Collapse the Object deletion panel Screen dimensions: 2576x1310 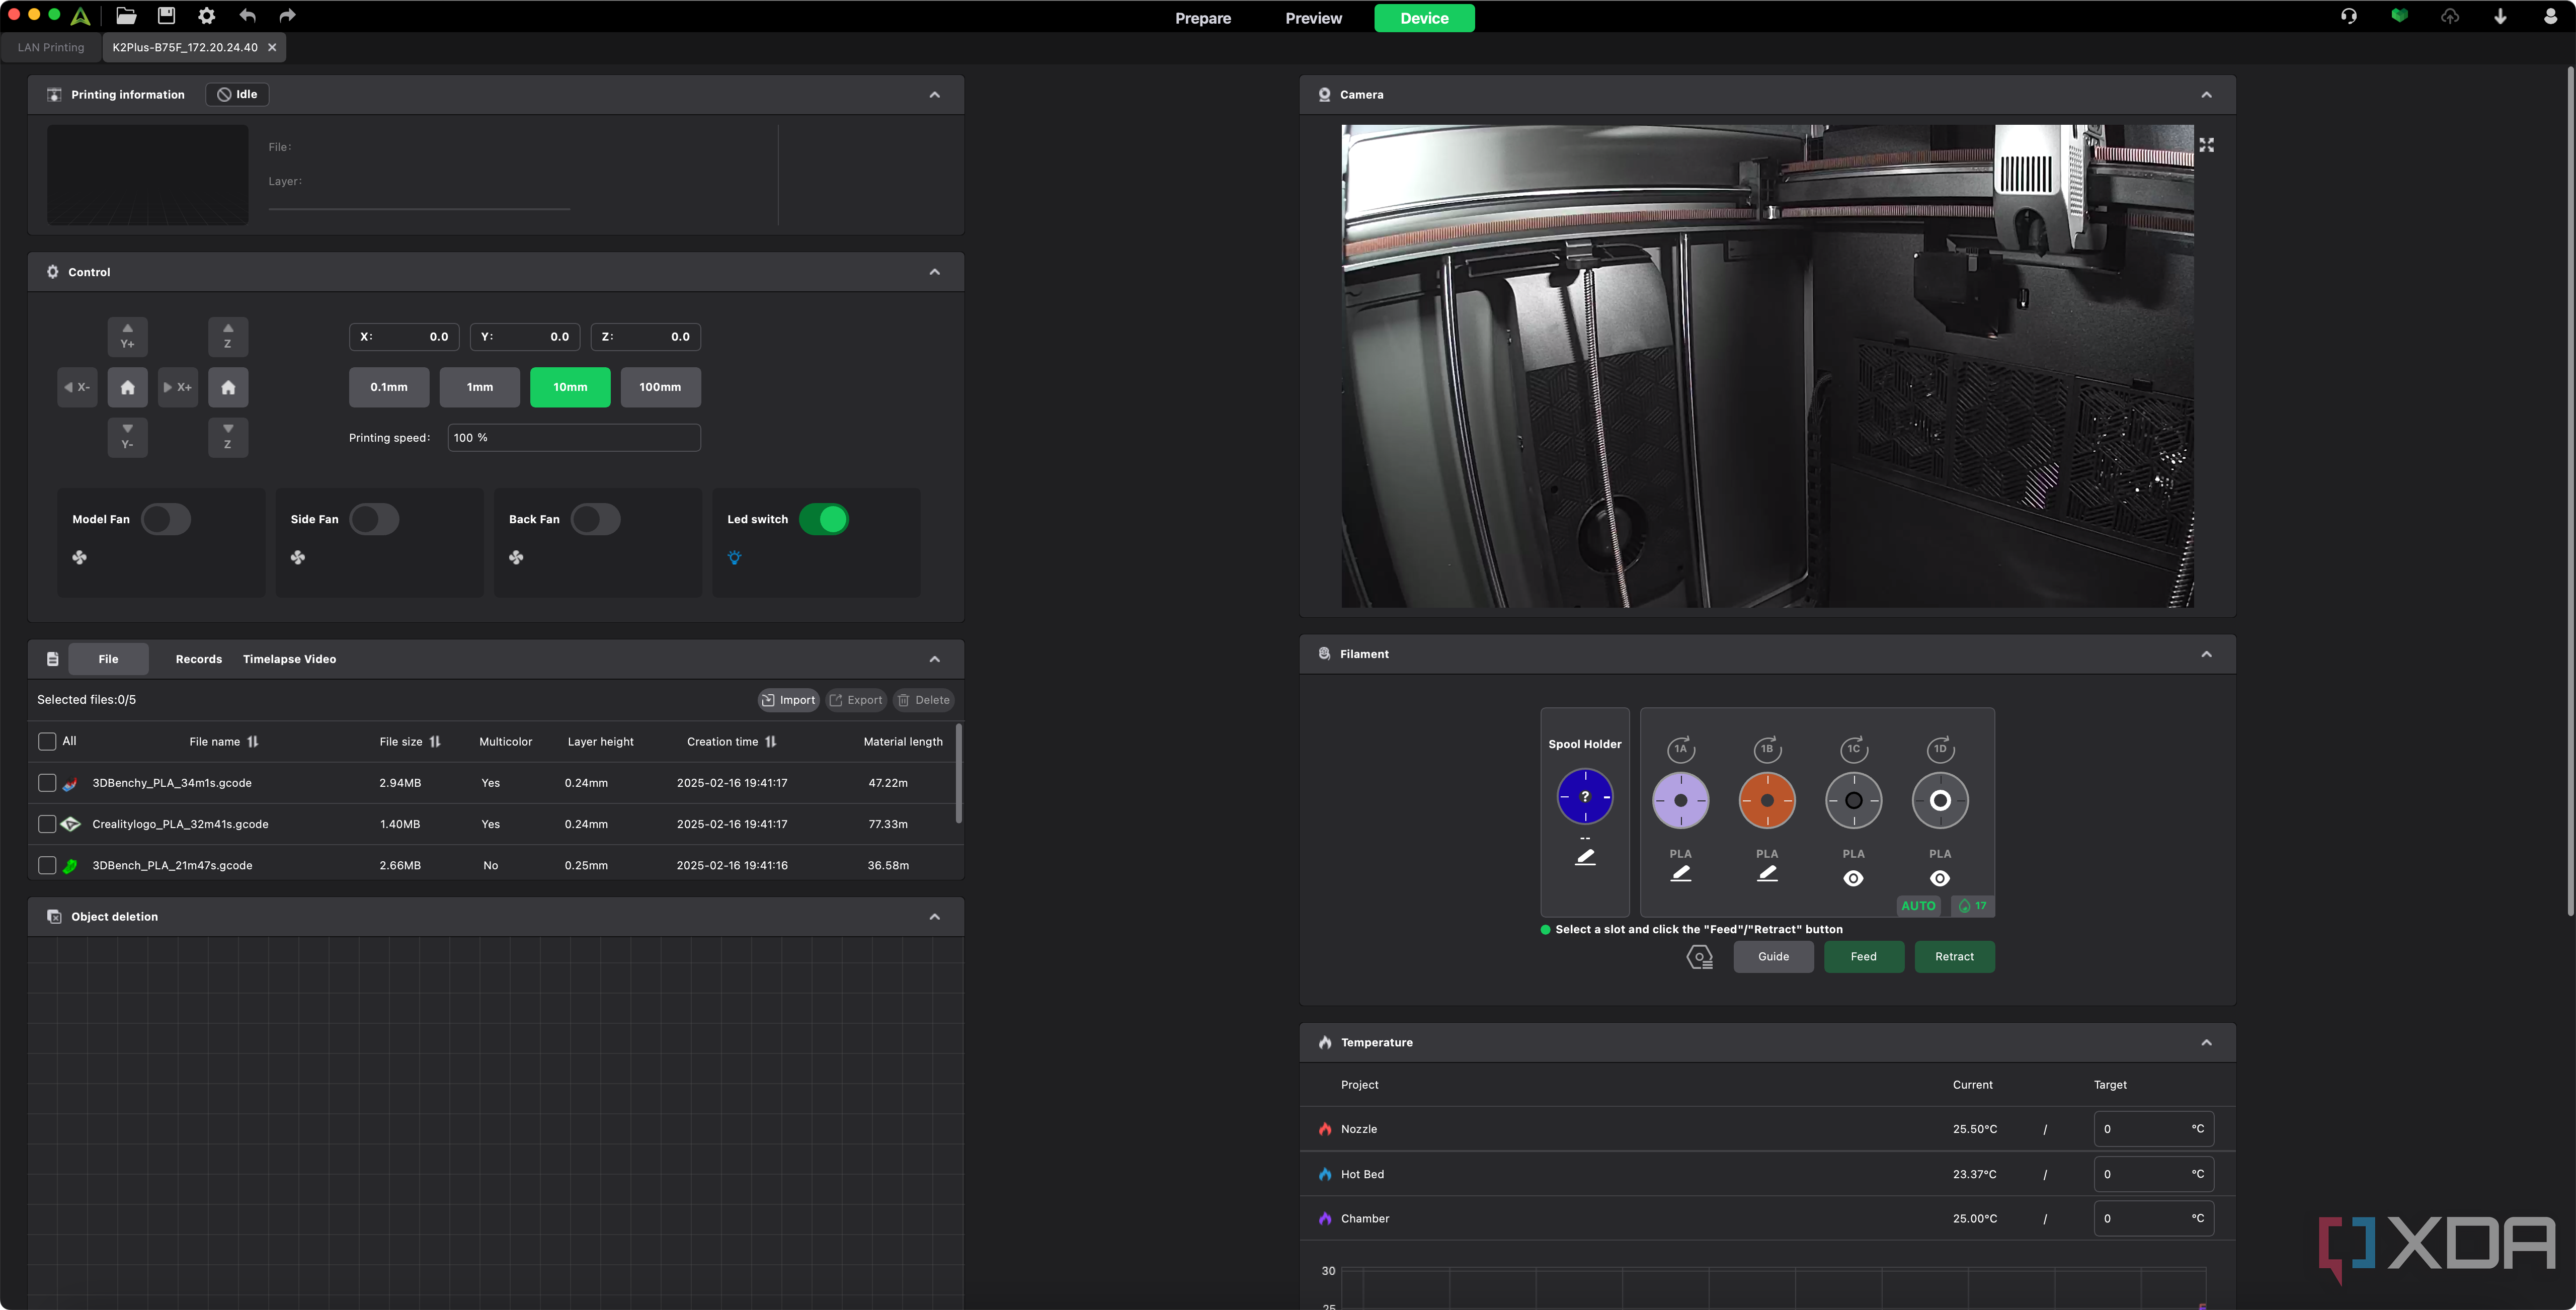point(935,917)
